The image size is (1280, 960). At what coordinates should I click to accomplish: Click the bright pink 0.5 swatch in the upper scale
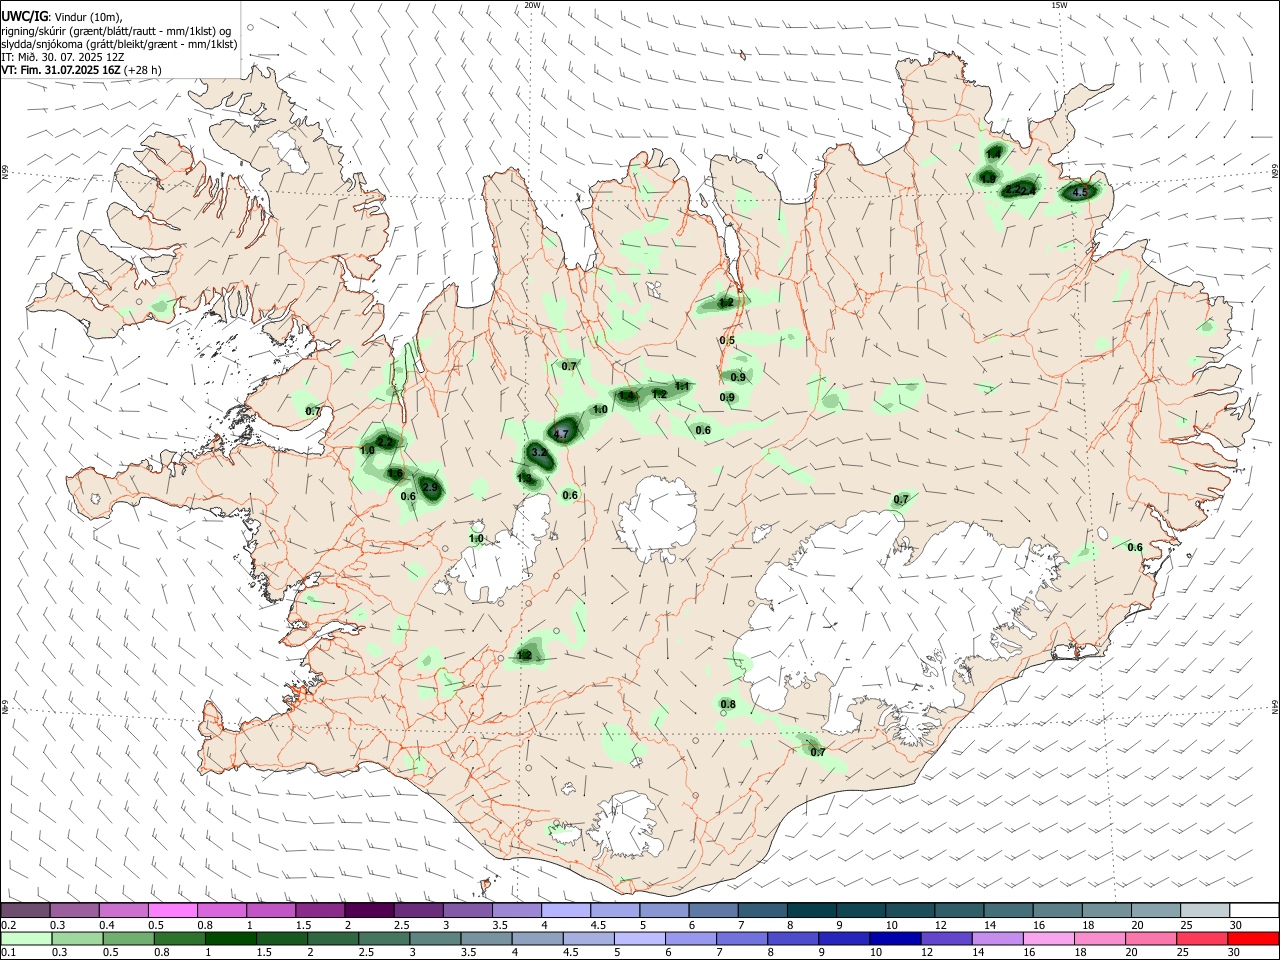point(172,911)
